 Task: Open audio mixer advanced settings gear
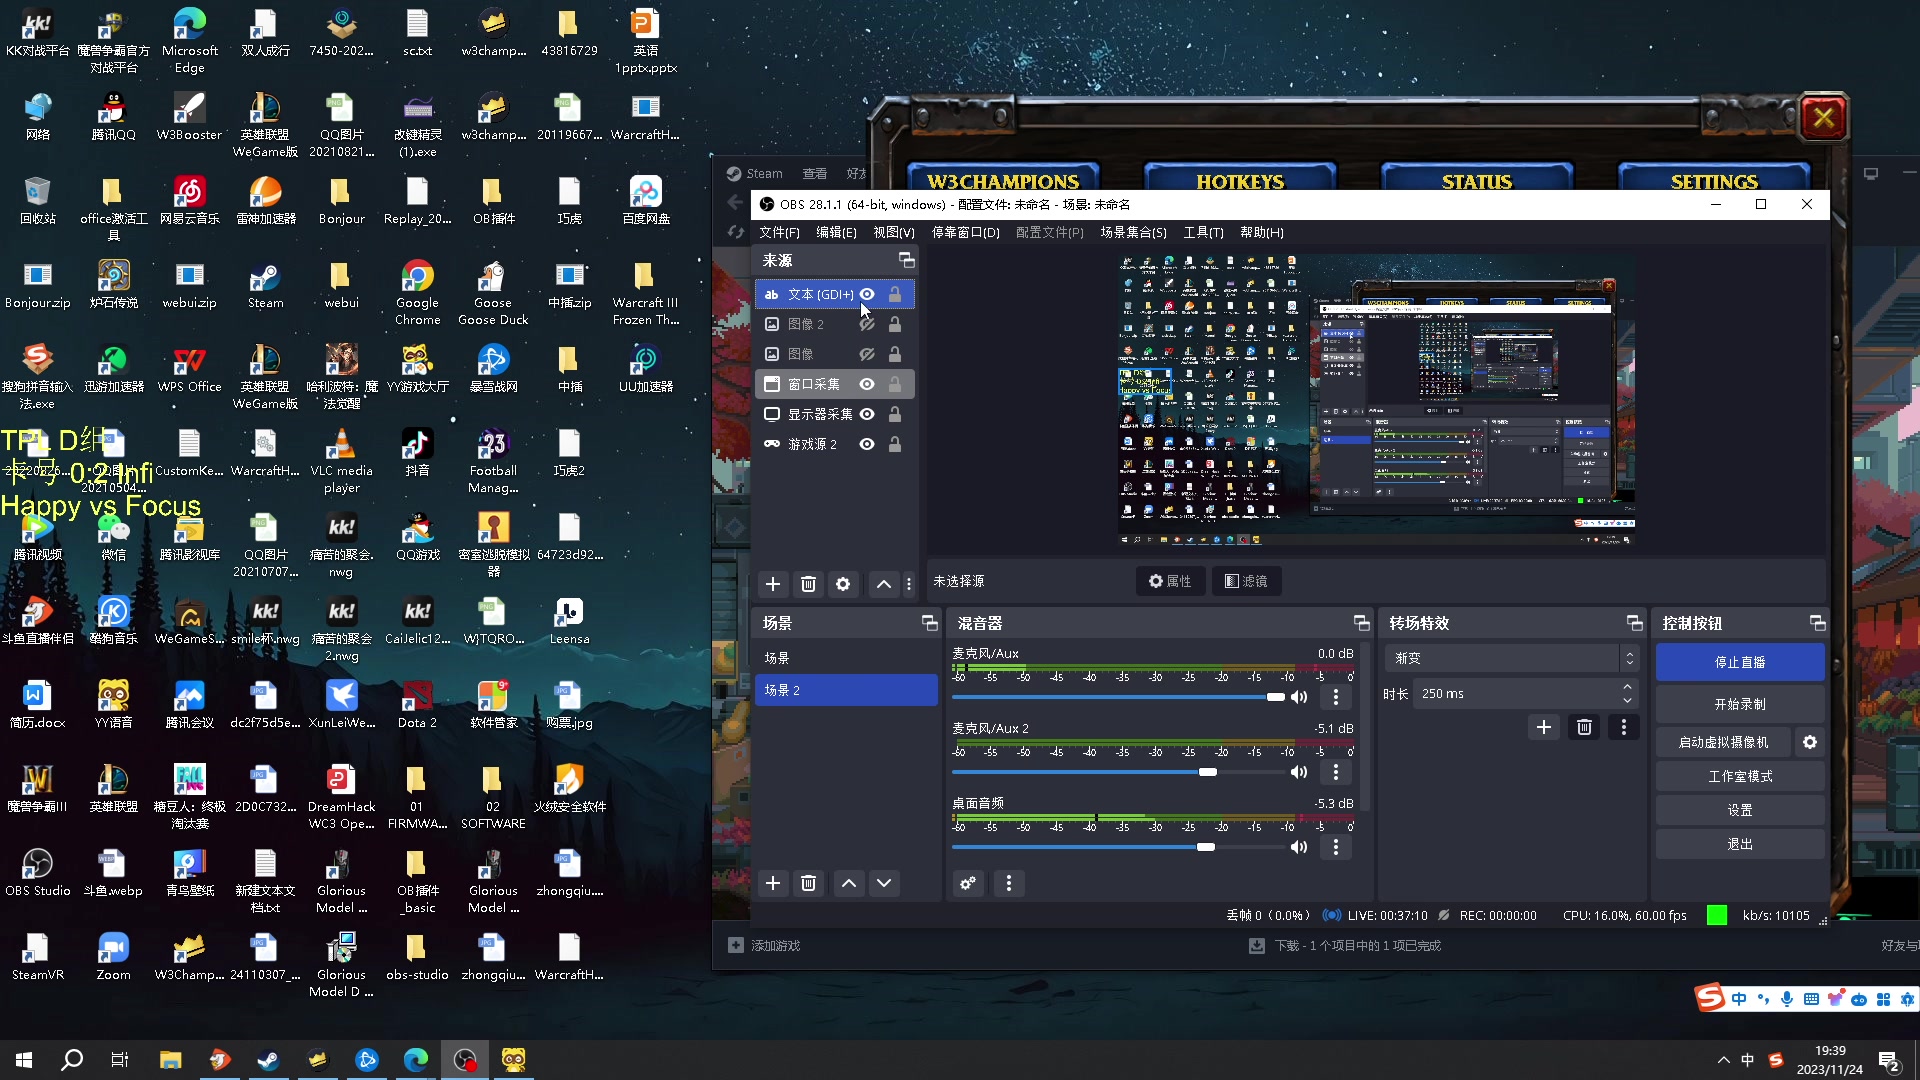click(x=967, y=883)
